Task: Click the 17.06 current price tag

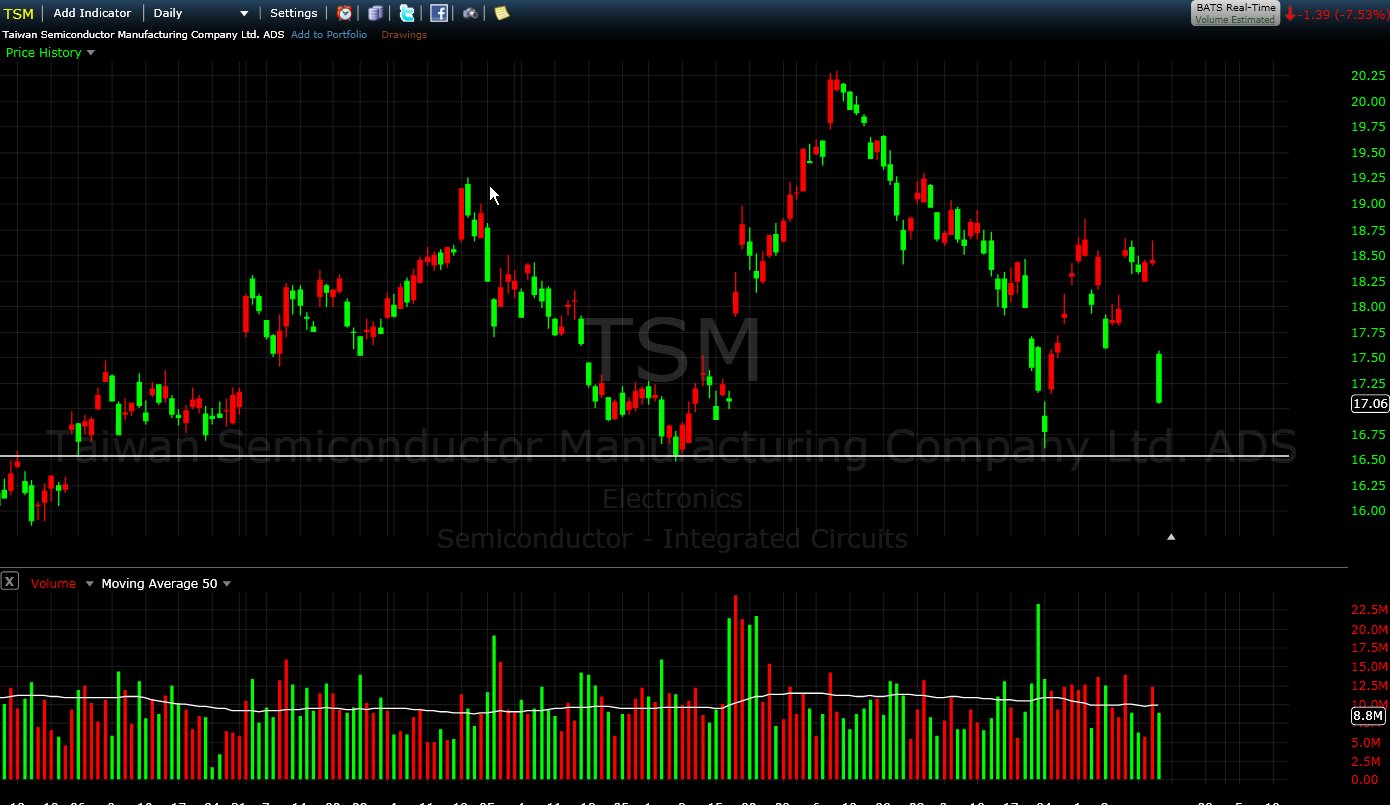Action: pos(1369,404)
